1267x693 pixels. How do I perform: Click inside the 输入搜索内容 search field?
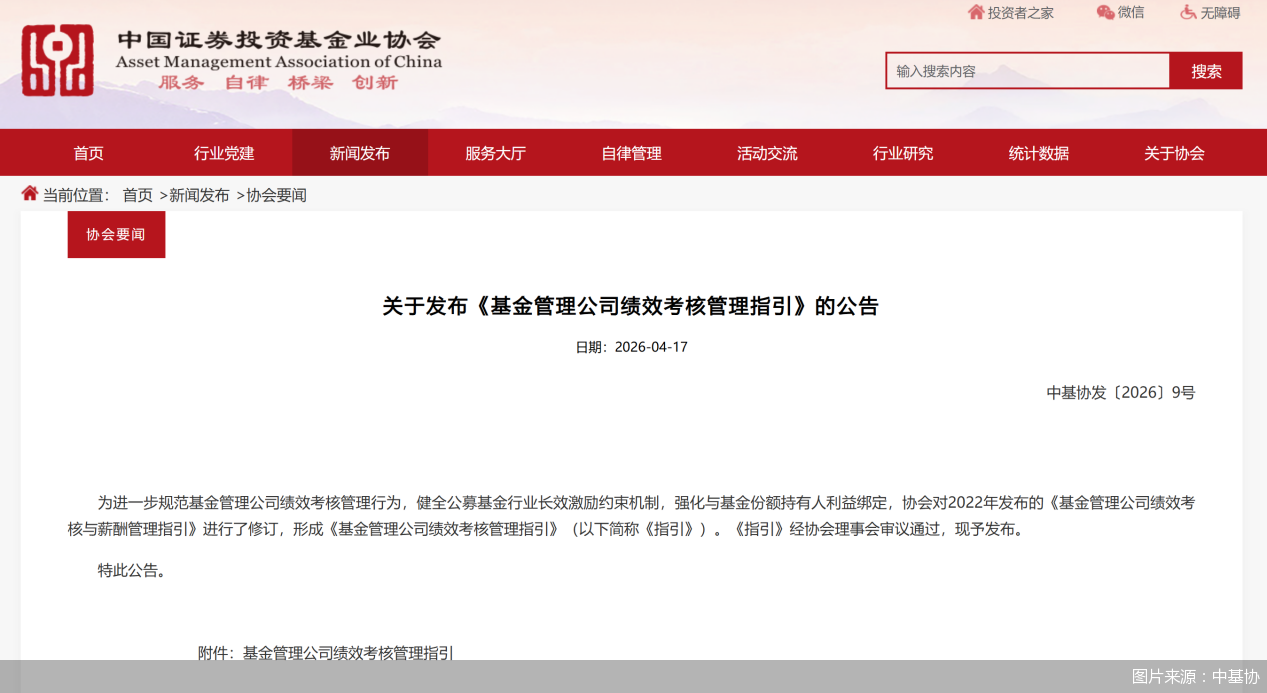(x=1027, y=71)
